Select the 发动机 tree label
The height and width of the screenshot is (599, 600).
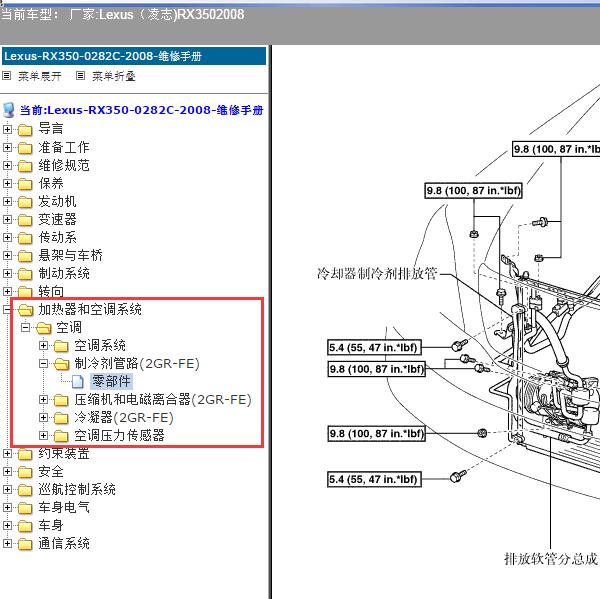click(x=57, y=201)
